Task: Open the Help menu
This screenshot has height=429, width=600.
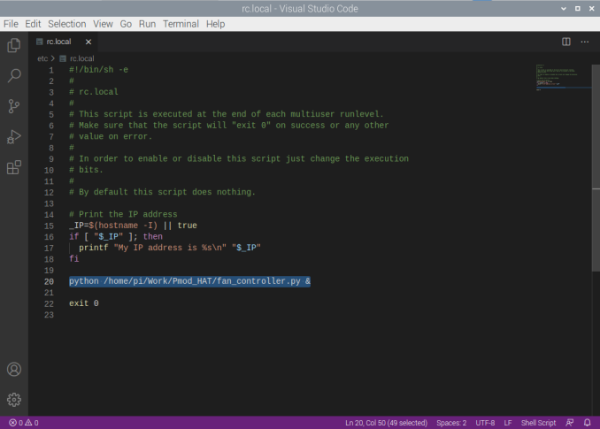Action: 215,24
